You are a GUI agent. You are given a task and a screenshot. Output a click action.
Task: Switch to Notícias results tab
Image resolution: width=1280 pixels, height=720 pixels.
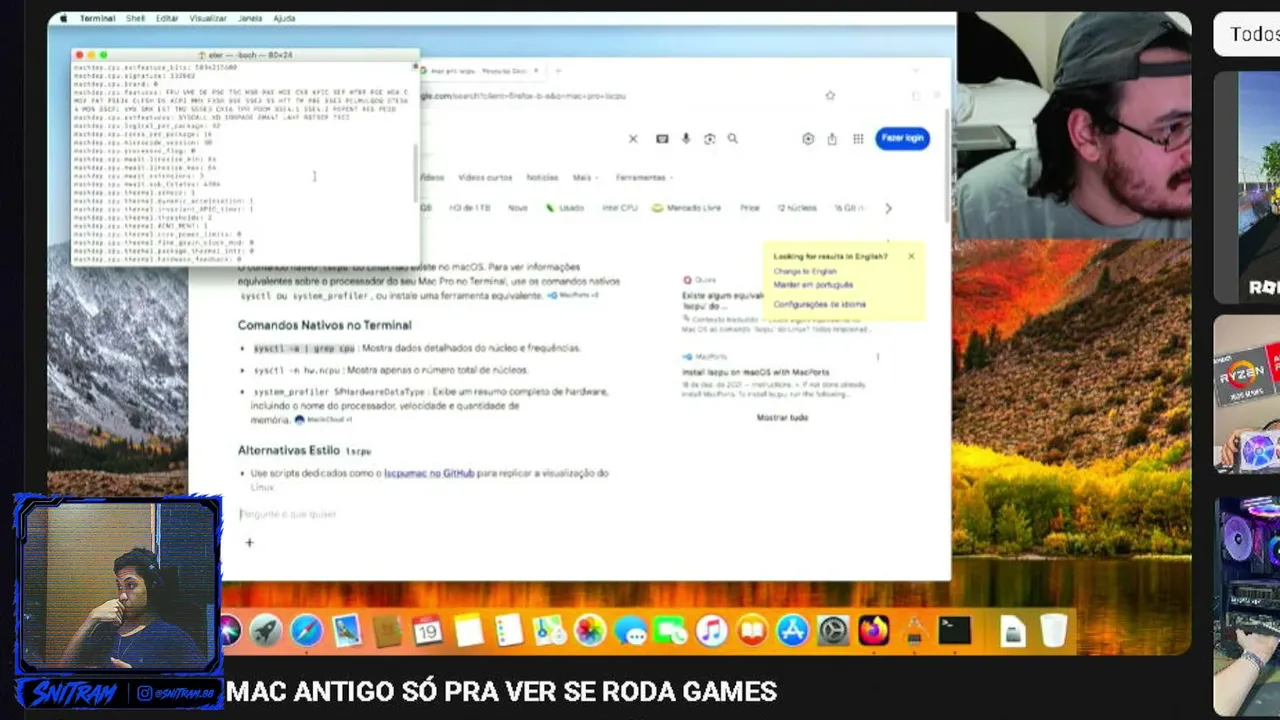(542, 178)
